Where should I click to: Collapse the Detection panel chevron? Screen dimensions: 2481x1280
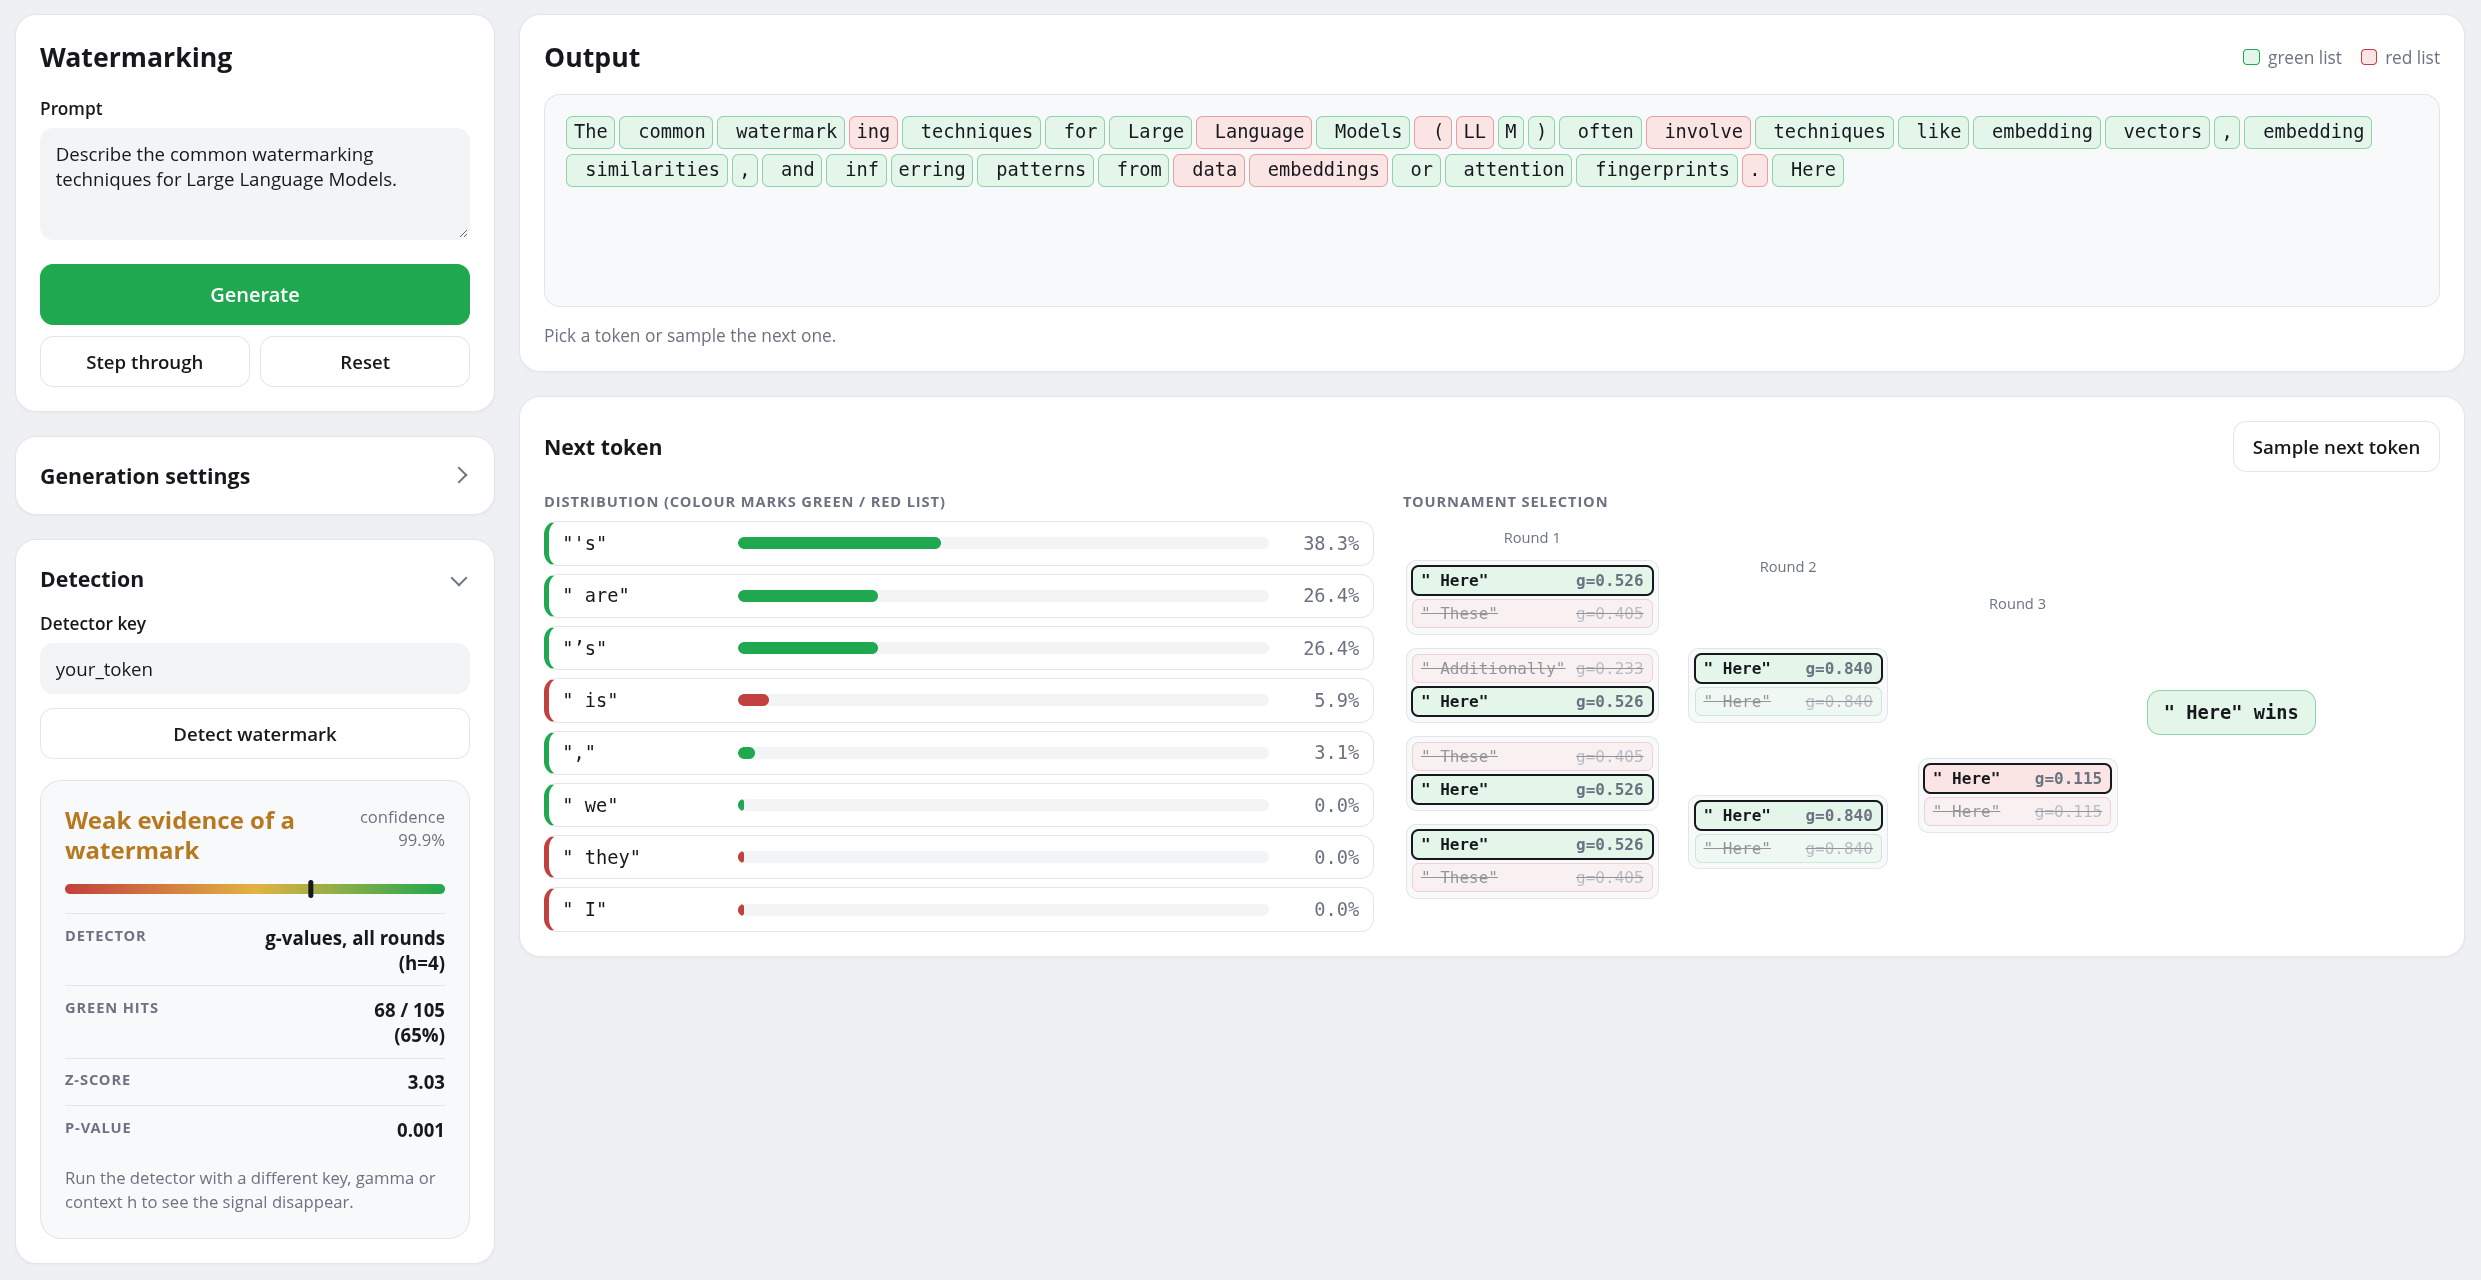[x=459, y=581]
